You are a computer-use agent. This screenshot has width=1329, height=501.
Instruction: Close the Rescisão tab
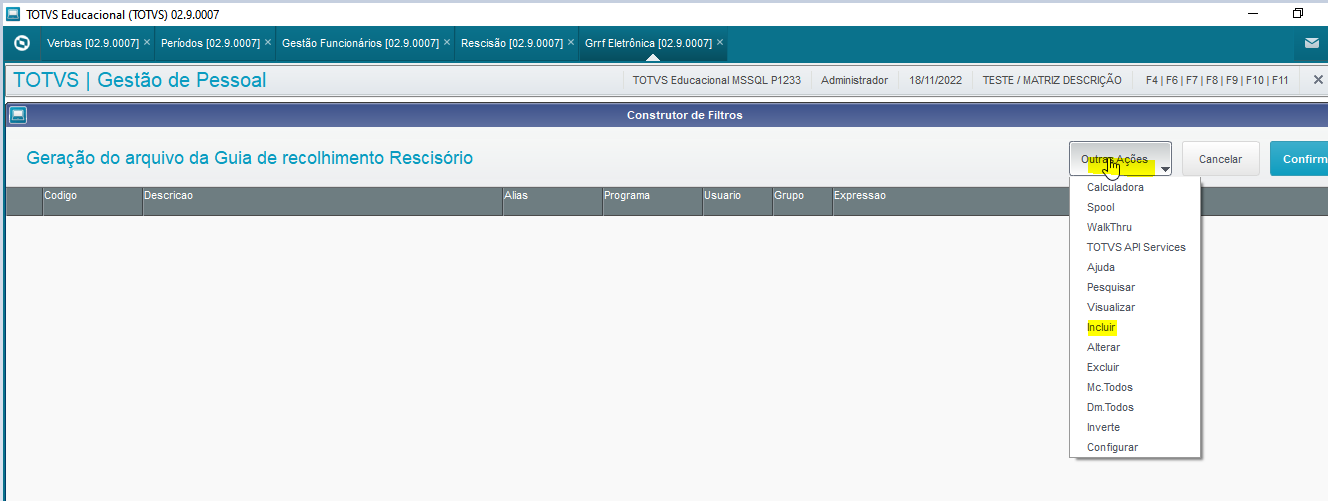(571, 43)
